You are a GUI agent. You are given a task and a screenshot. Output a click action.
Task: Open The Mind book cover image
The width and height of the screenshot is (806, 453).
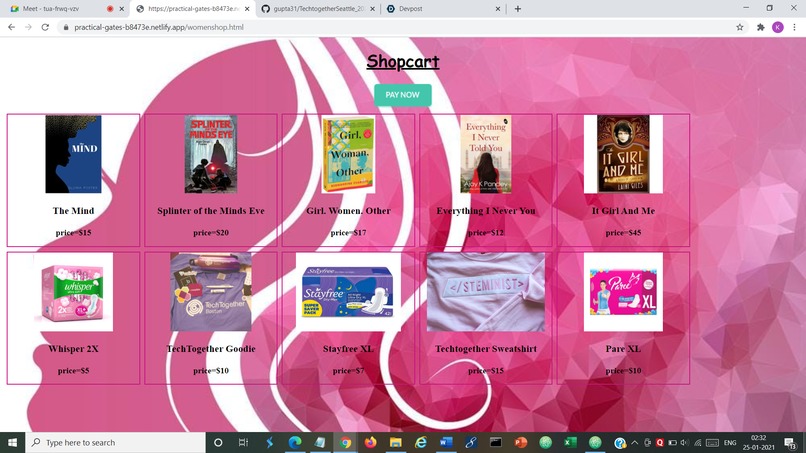point(74,154)
